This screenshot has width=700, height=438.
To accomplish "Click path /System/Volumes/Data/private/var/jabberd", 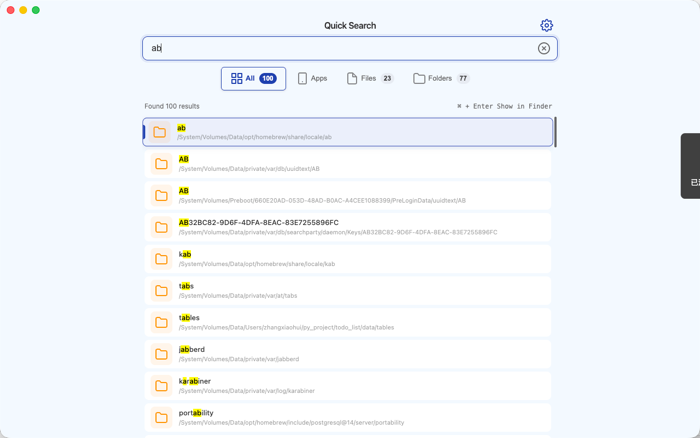I will point(239,359).
